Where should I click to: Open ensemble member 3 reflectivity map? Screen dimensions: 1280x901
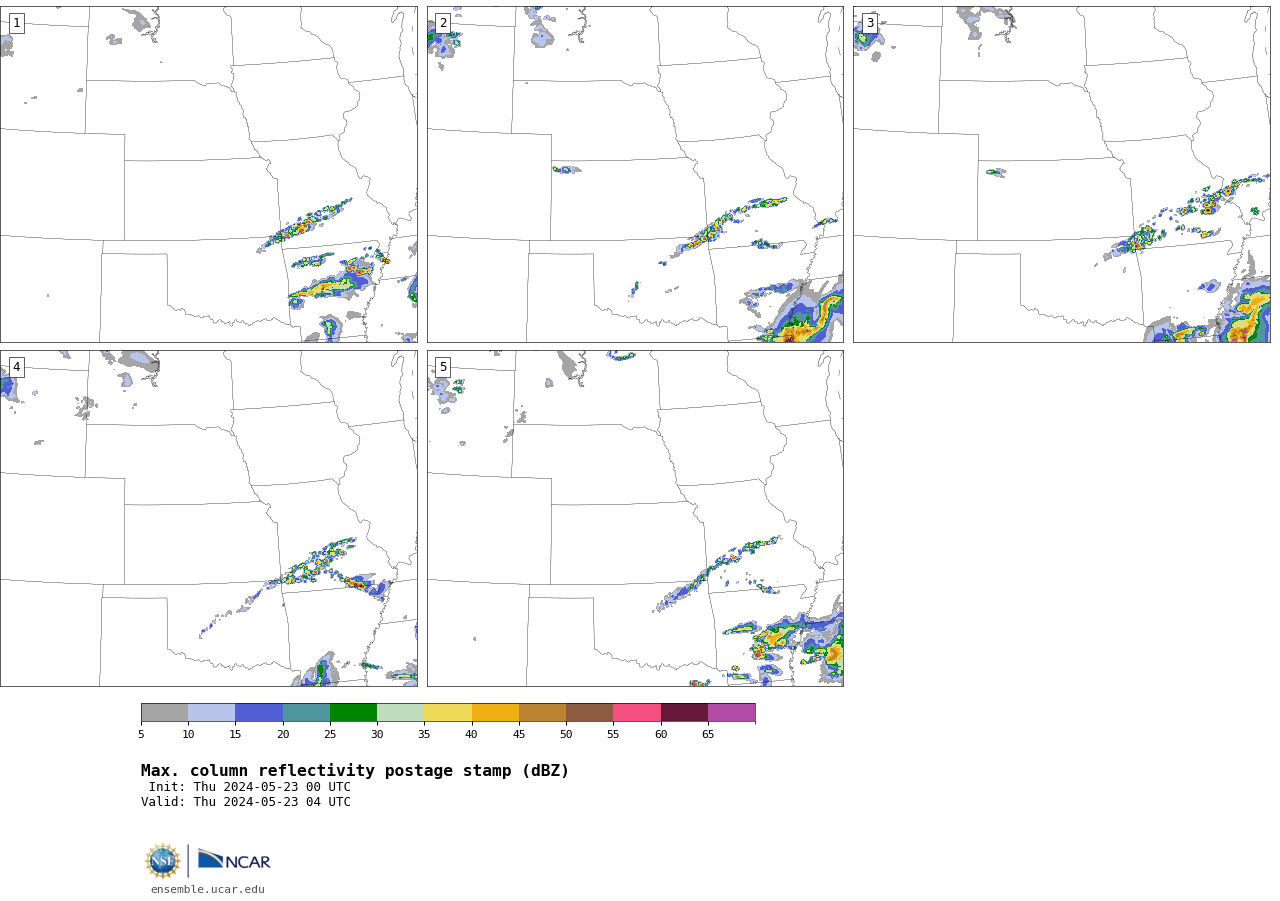point(1061,174)
